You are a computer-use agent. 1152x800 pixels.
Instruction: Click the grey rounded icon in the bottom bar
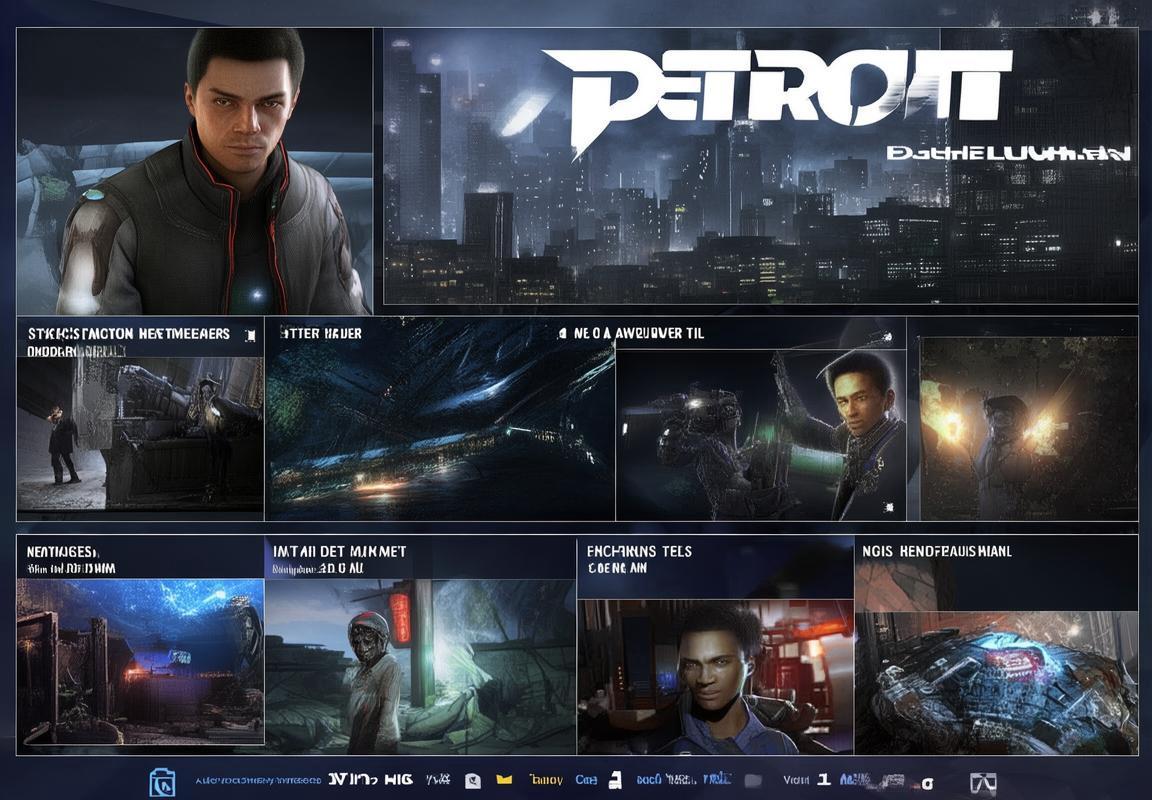(753, 780)
